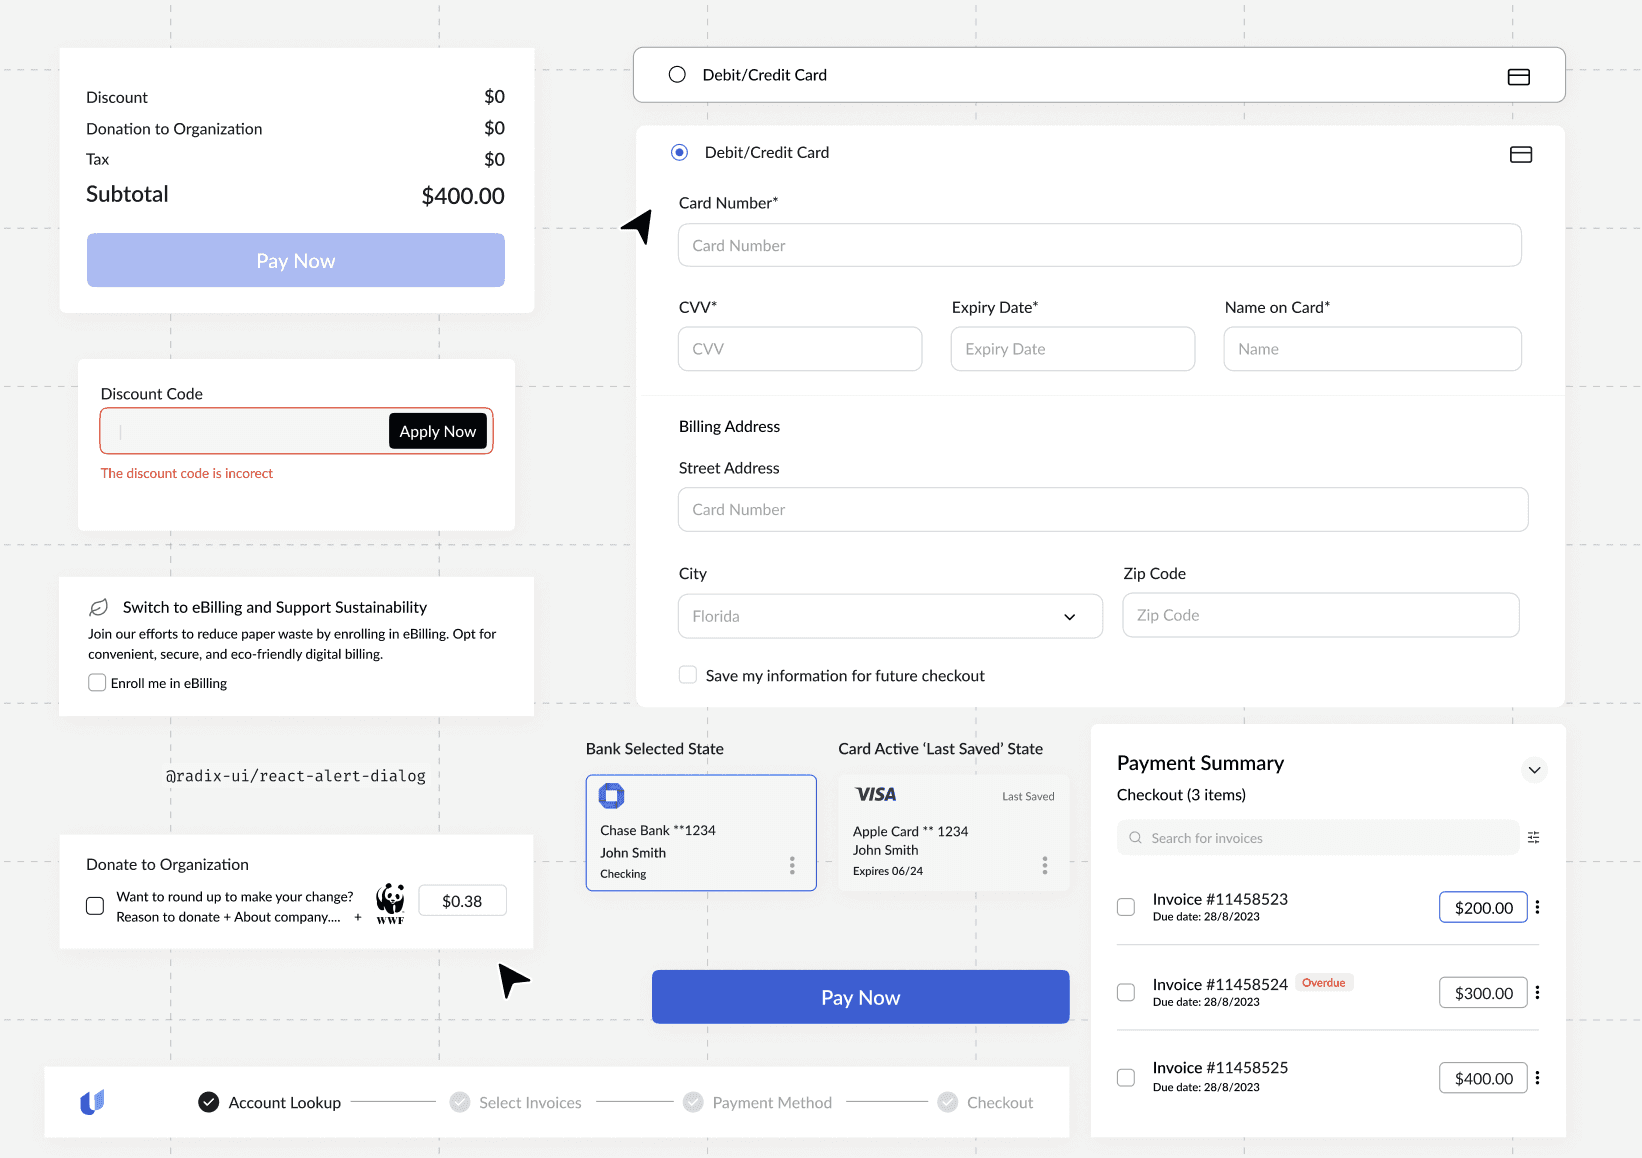Click the dark blue Pay Now button

(861, 997)
